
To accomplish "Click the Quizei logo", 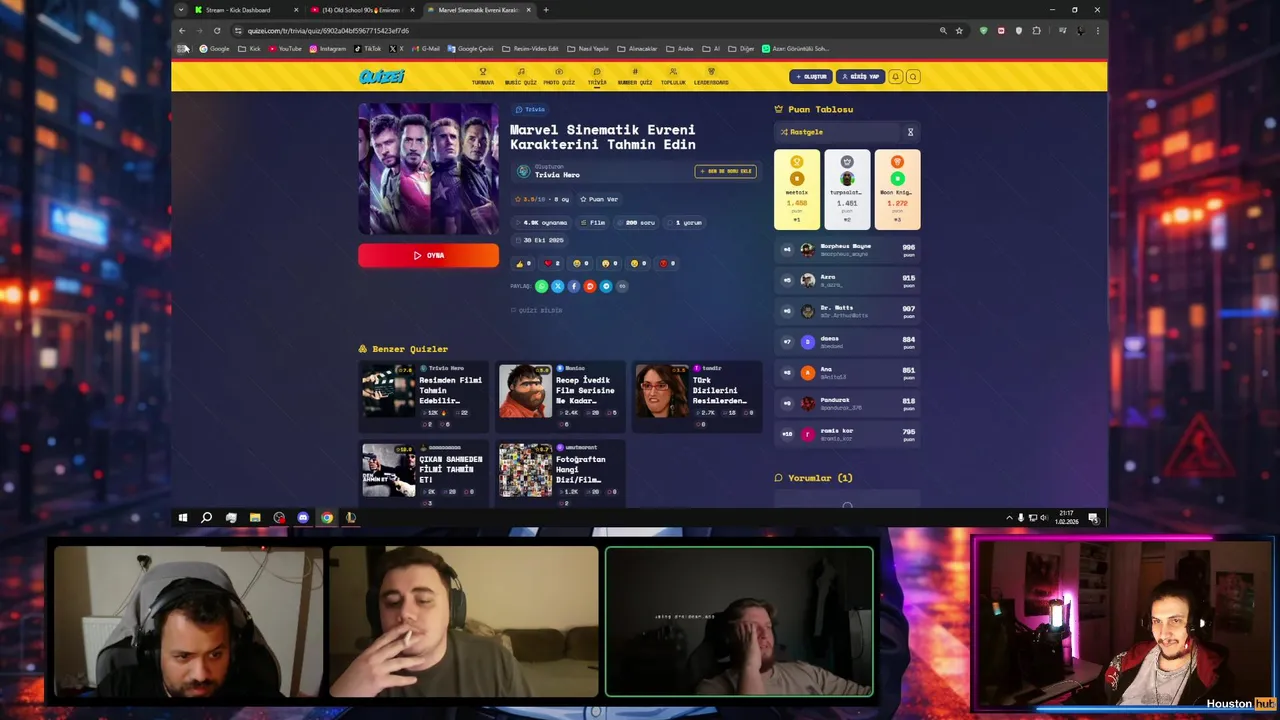I will click(382, 77).
